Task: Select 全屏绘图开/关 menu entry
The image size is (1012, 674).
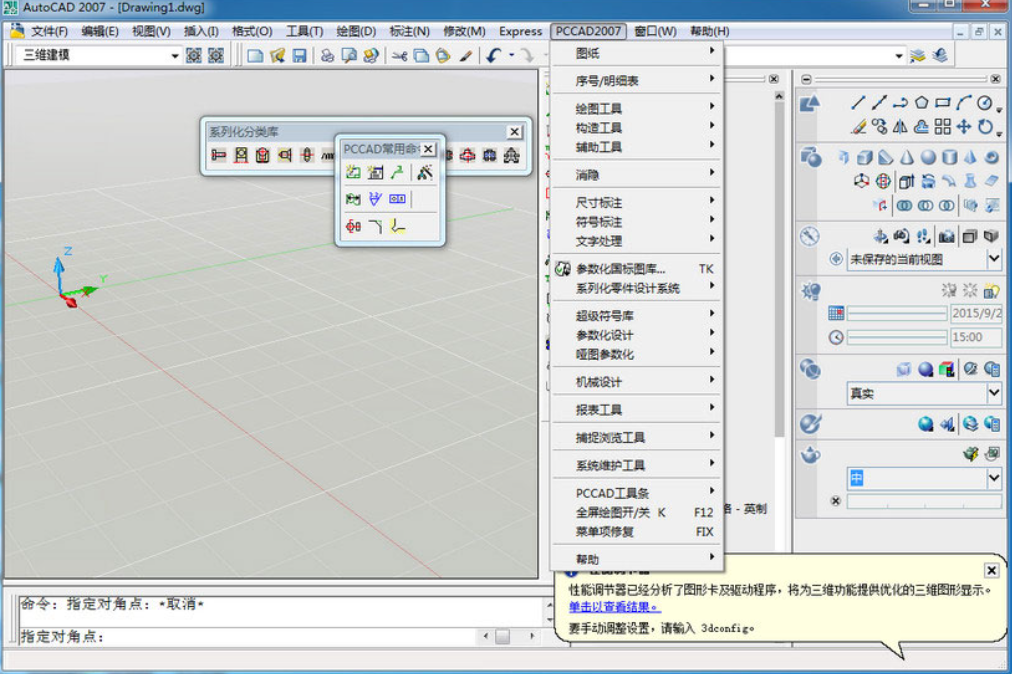Action: click(x=637, y=513)
